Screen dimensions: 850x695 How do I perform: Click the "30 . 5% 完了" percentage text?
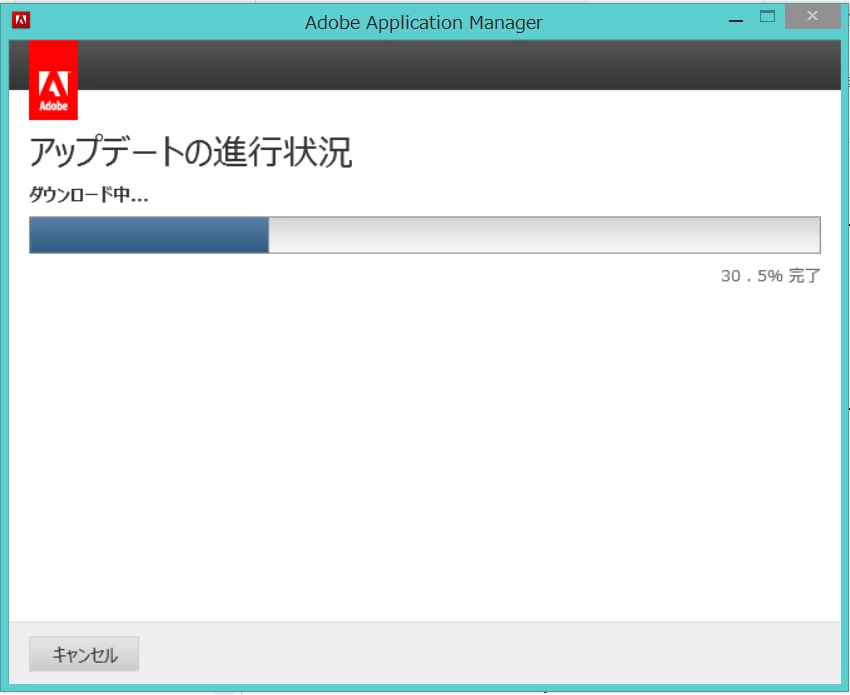(770, 276)
